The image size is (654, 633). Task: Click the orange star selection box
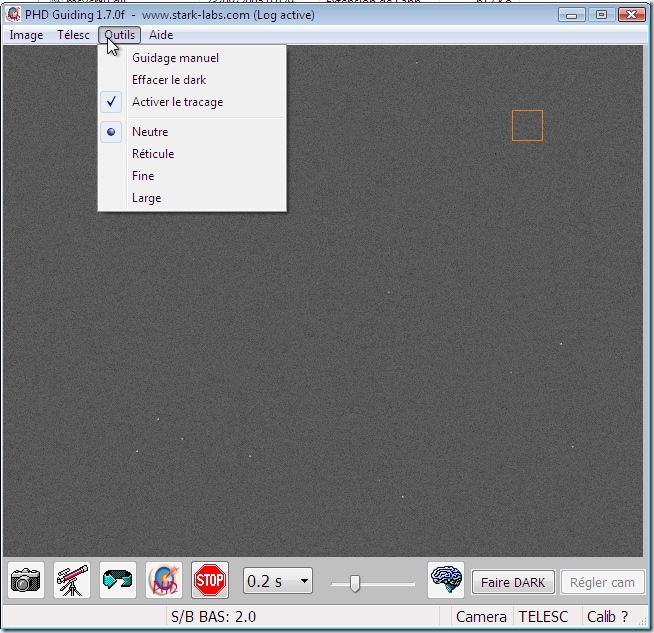click(528, 126)
